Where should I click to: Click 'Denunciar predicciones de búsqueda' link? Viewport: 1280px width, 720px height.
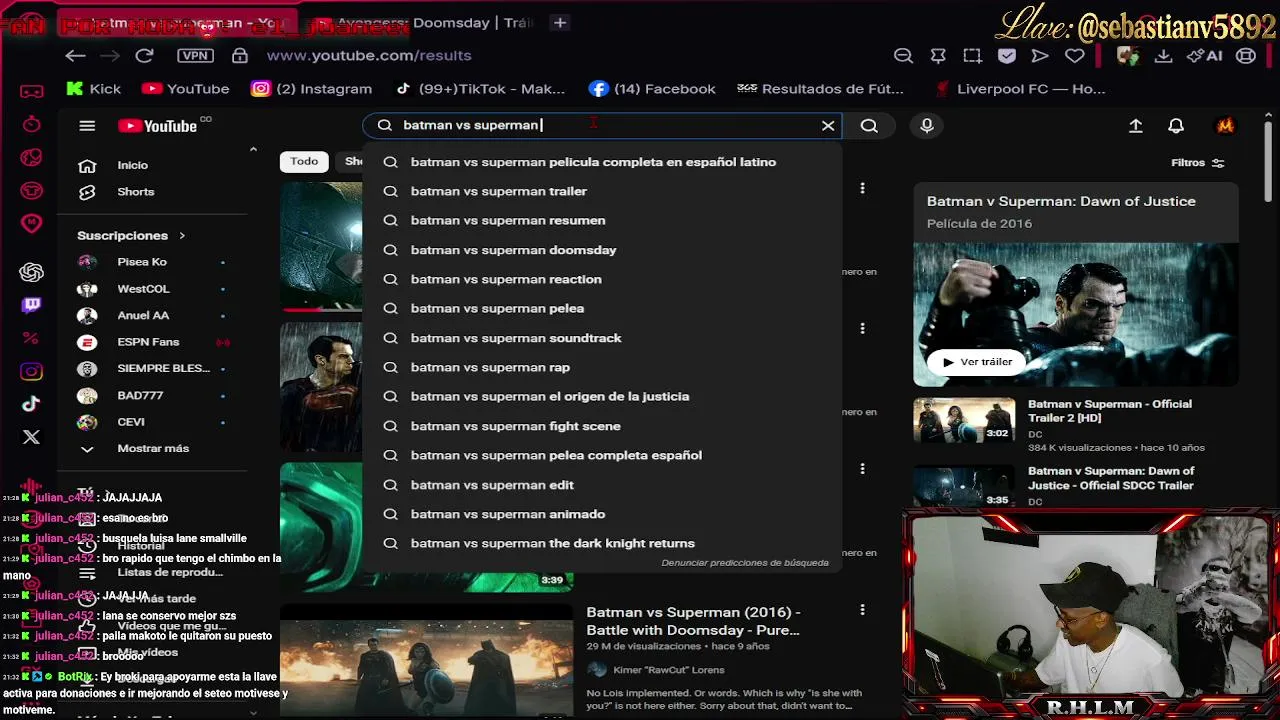pyautogui.click(x=745, y=563)
